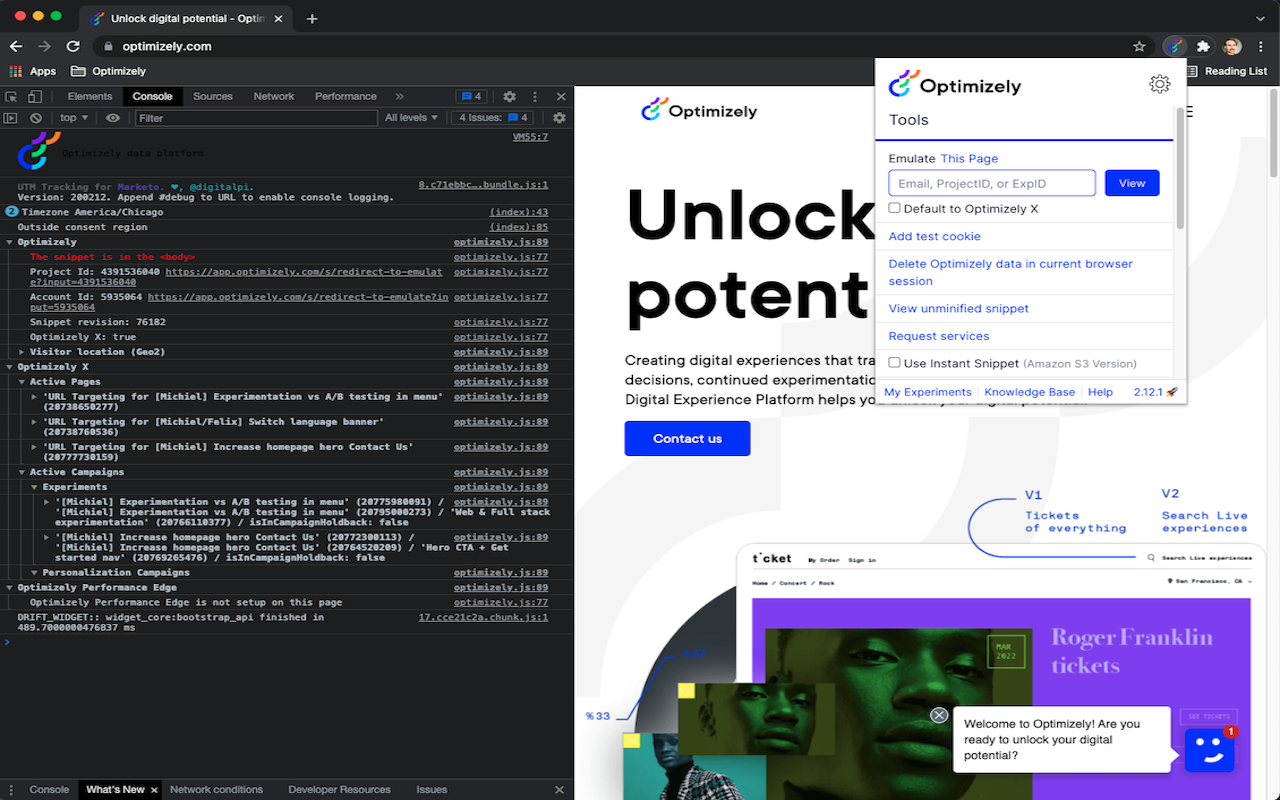Click Add test cookie link
Image resolution: width=1280 pixels, height=800 pixels.
click(x=935, y=236)
